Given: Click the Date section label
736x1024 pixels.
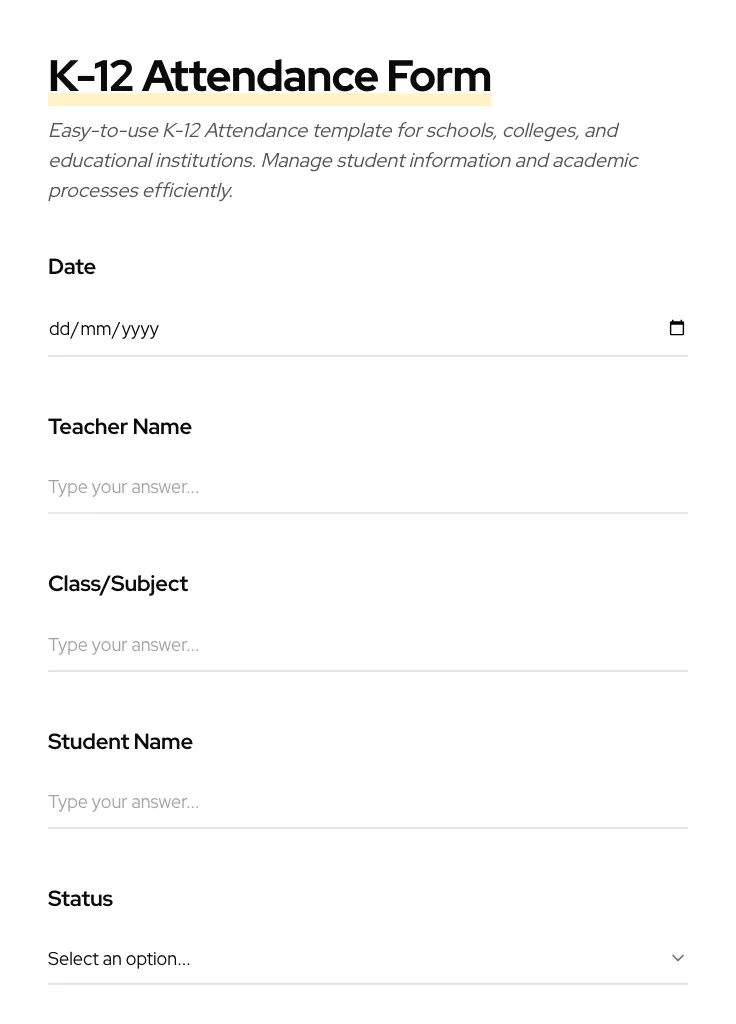Looking at the screenshot, I should 71,266.
